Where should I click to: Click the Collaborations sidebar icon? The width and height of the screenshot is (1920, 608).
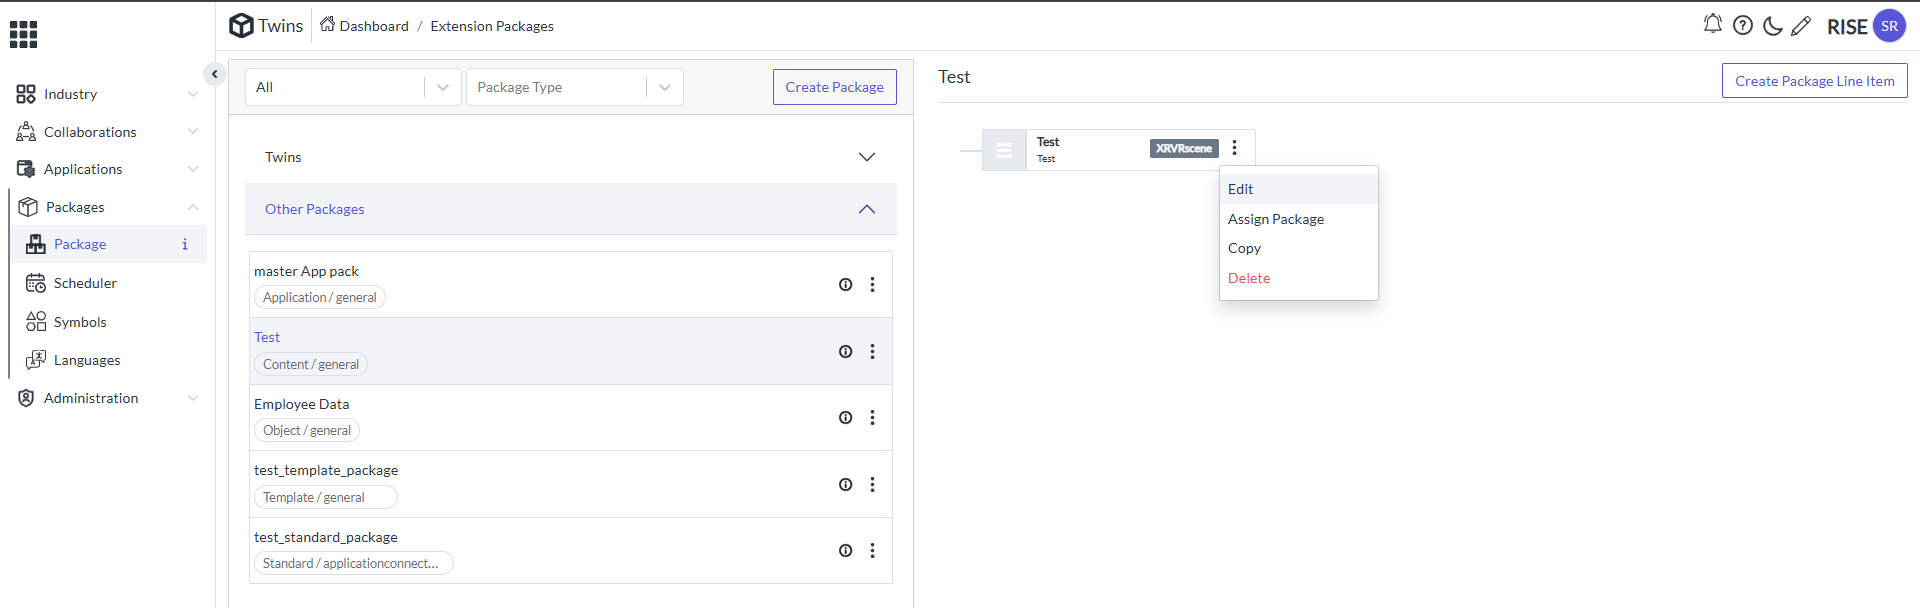tap(26, 132)
